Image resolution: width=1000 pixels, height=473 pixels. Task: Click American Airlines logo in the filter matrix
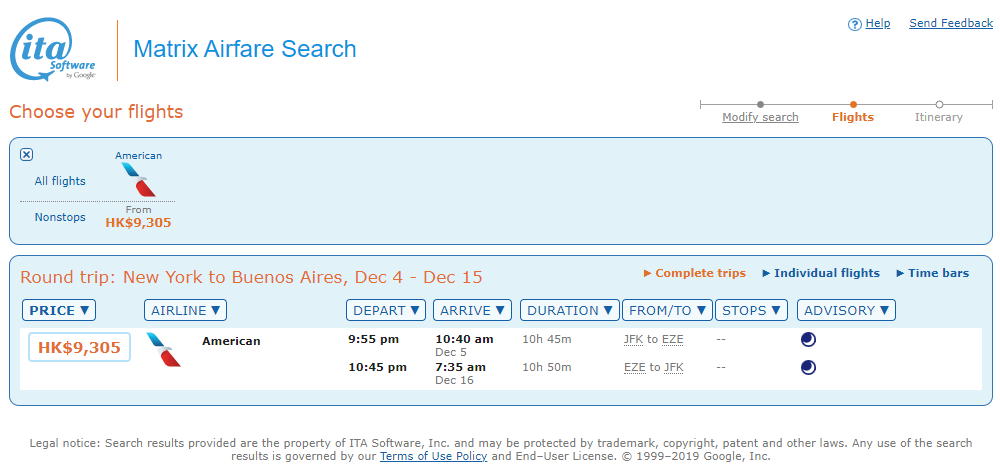coord(138,179)
